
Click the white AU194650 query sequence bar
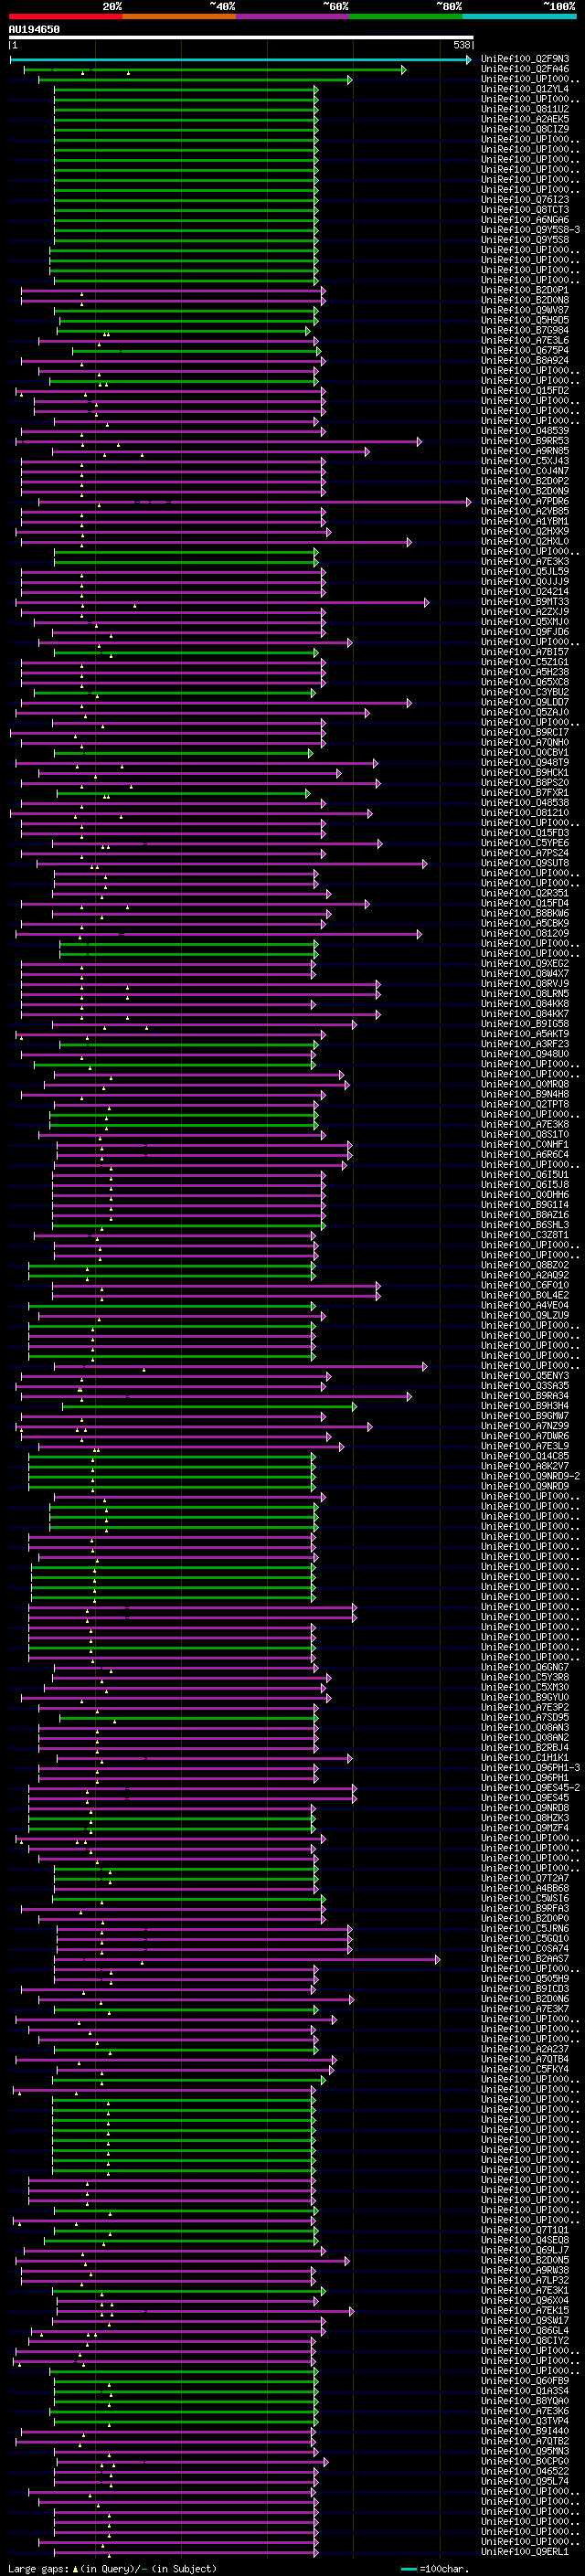(x=241, y=37)
